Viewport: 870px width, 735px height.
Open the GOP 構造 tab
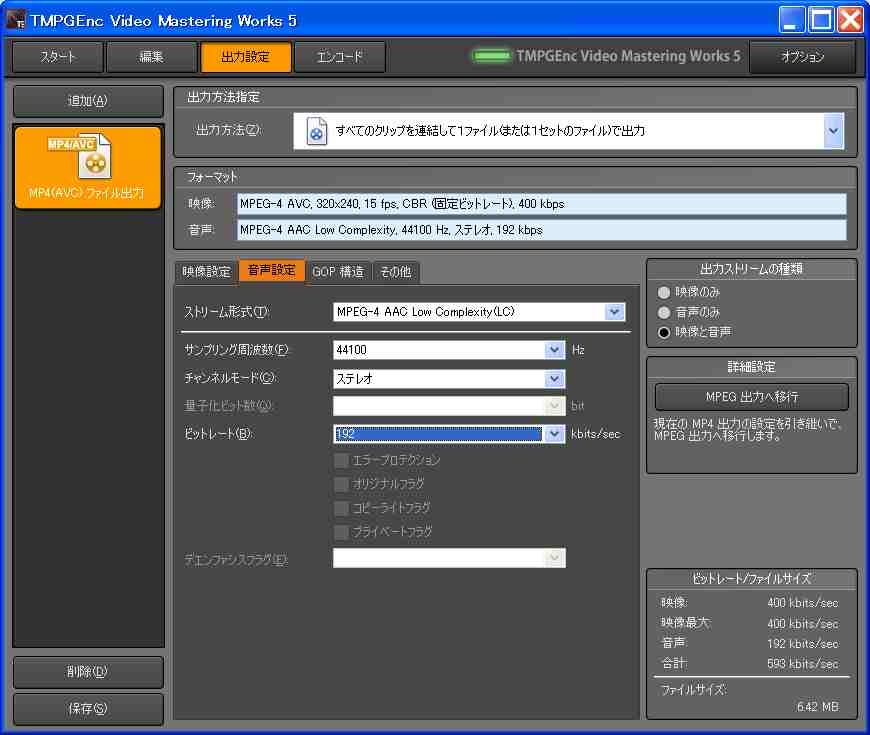[x=338, y=272]
